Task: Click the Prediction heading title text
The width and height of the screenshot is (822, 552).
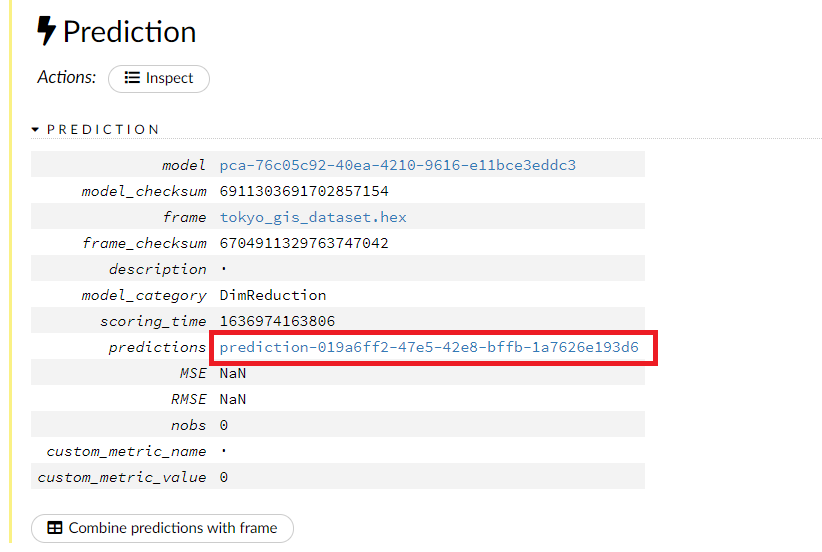Action: [130, 32]
